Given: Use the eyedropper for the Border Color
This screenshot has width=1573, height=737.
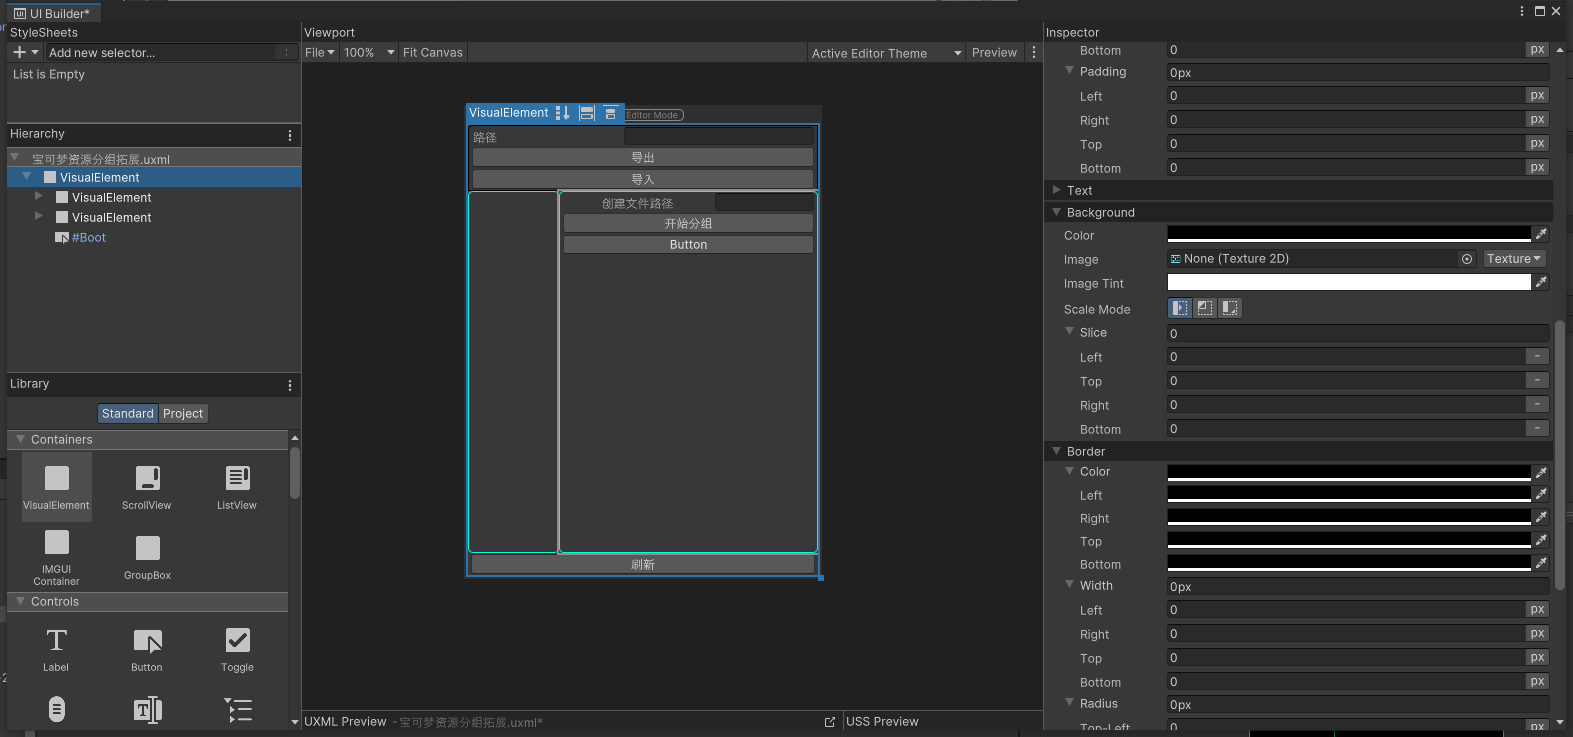Looking at the screenshot, I should pyautogui.click(x=1541, y=472).
